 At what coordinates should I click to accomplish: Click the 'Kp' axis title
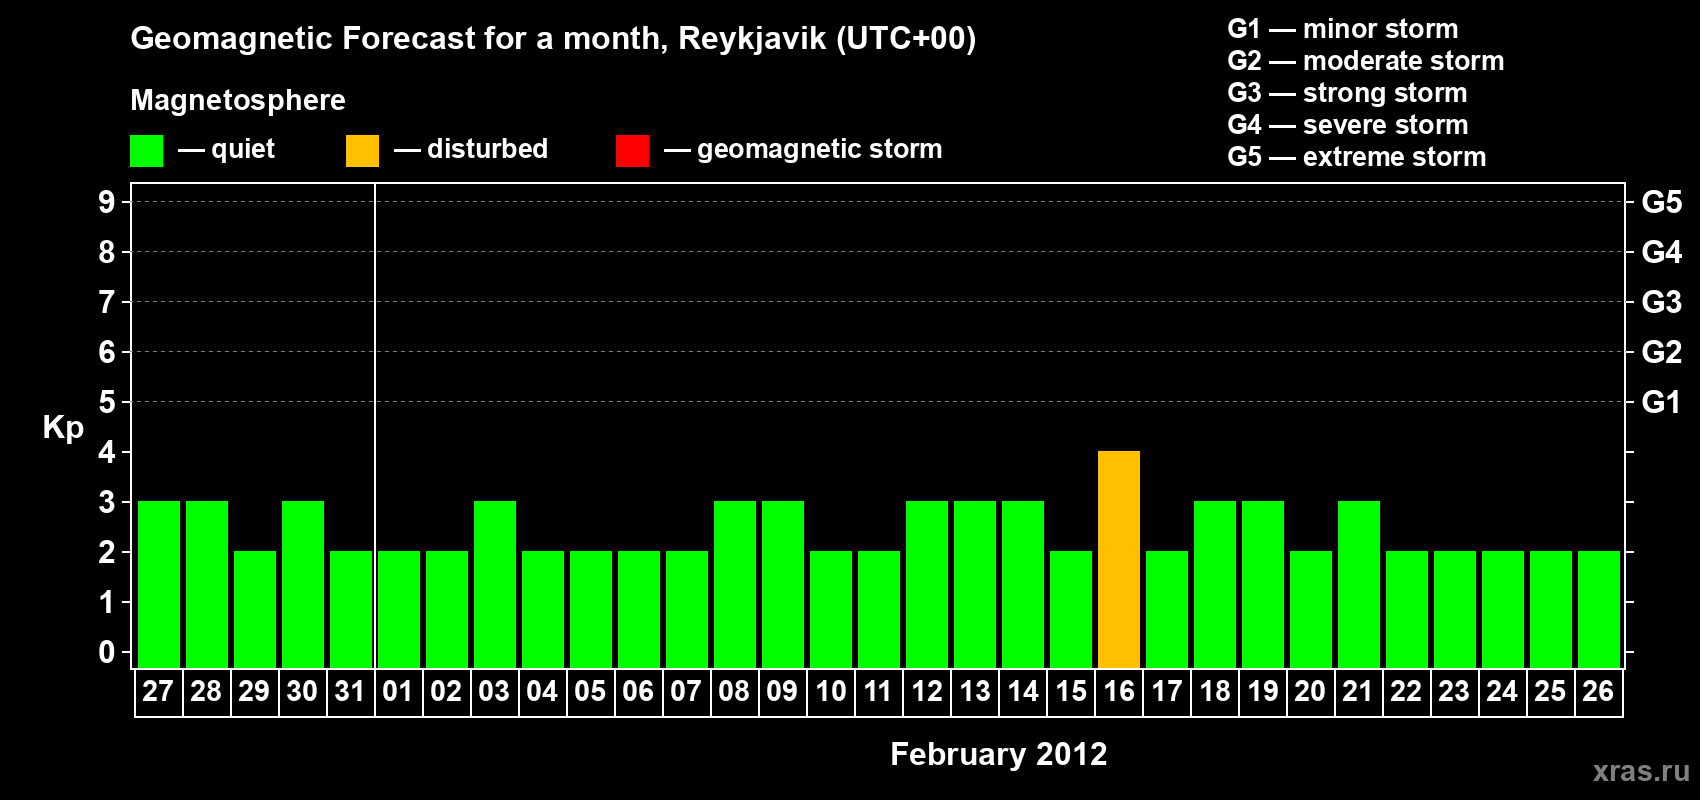63,428
